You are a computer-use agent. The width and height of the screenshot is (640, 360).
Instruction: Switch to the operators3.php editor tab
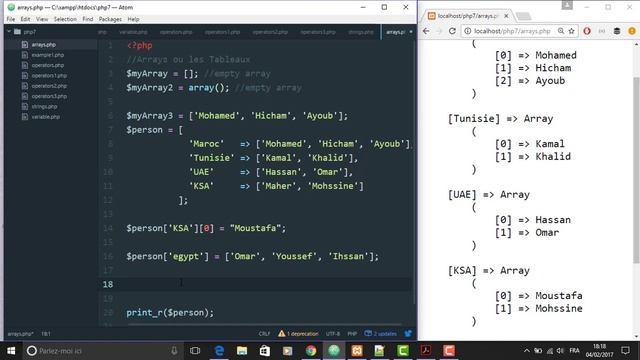(318, 32)
